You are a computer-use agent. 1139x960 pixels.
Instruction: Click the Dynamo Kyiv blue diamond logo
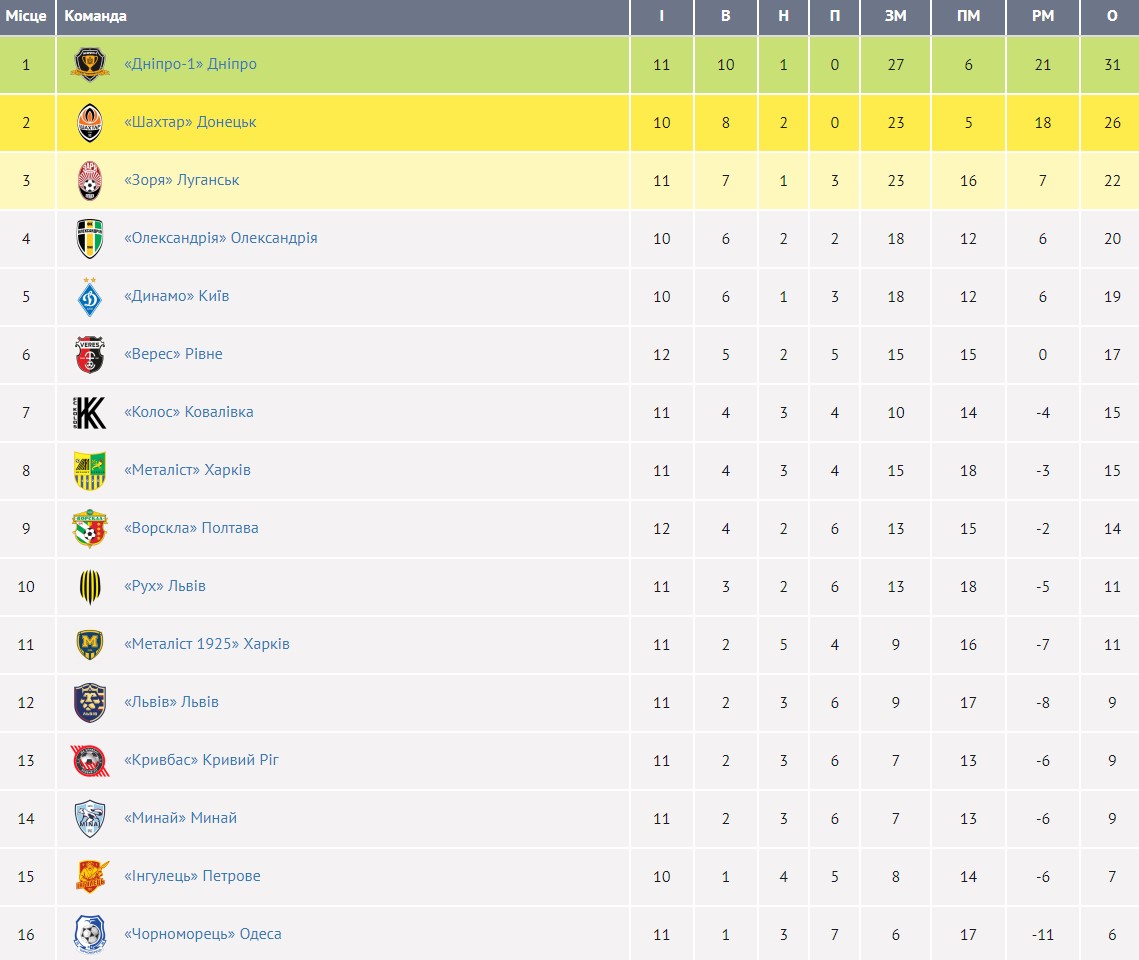pyautogui.click(x=90, y=297)
